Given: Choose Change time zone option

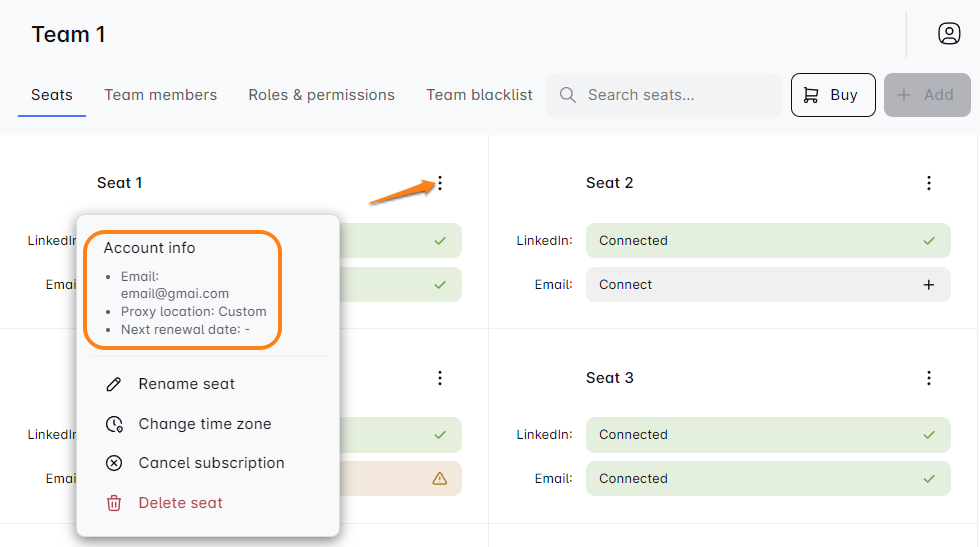Looking at the screenshot, I should (204, 424).
